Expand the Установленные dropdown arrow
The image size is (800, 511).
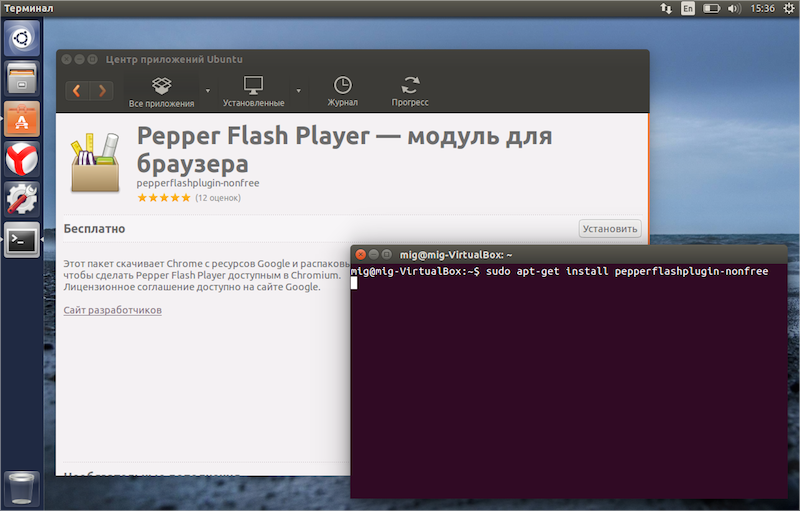(x=298, y=91)
